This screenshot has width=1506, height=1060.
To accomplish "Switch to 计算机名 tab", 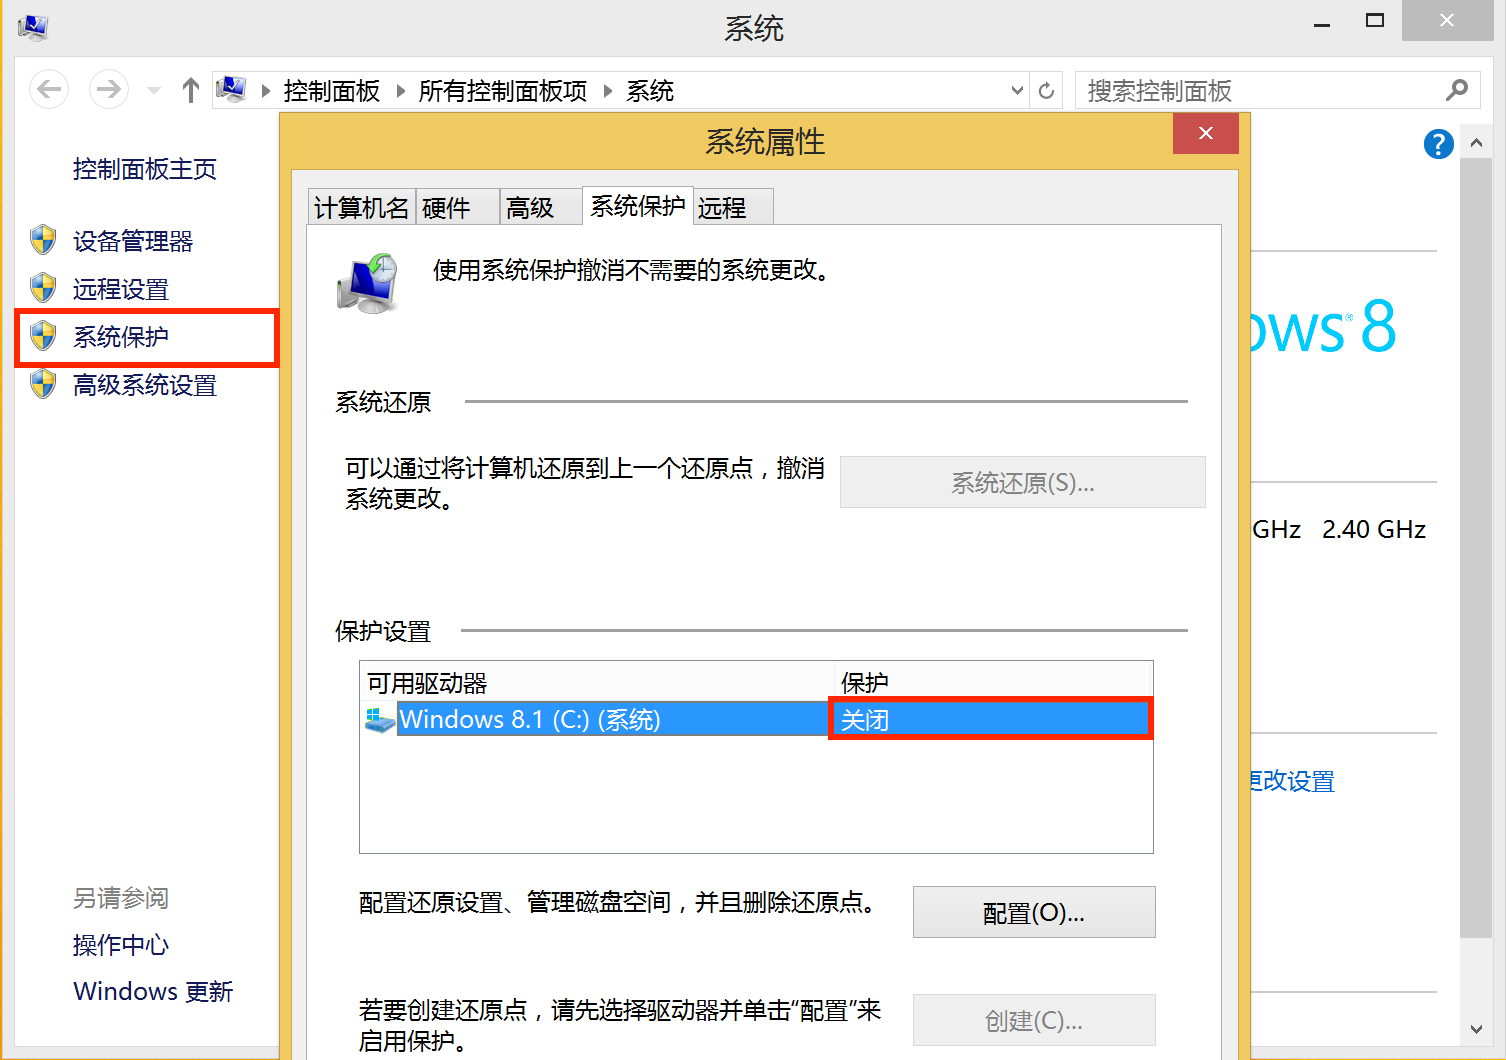I will click(362, 207).
